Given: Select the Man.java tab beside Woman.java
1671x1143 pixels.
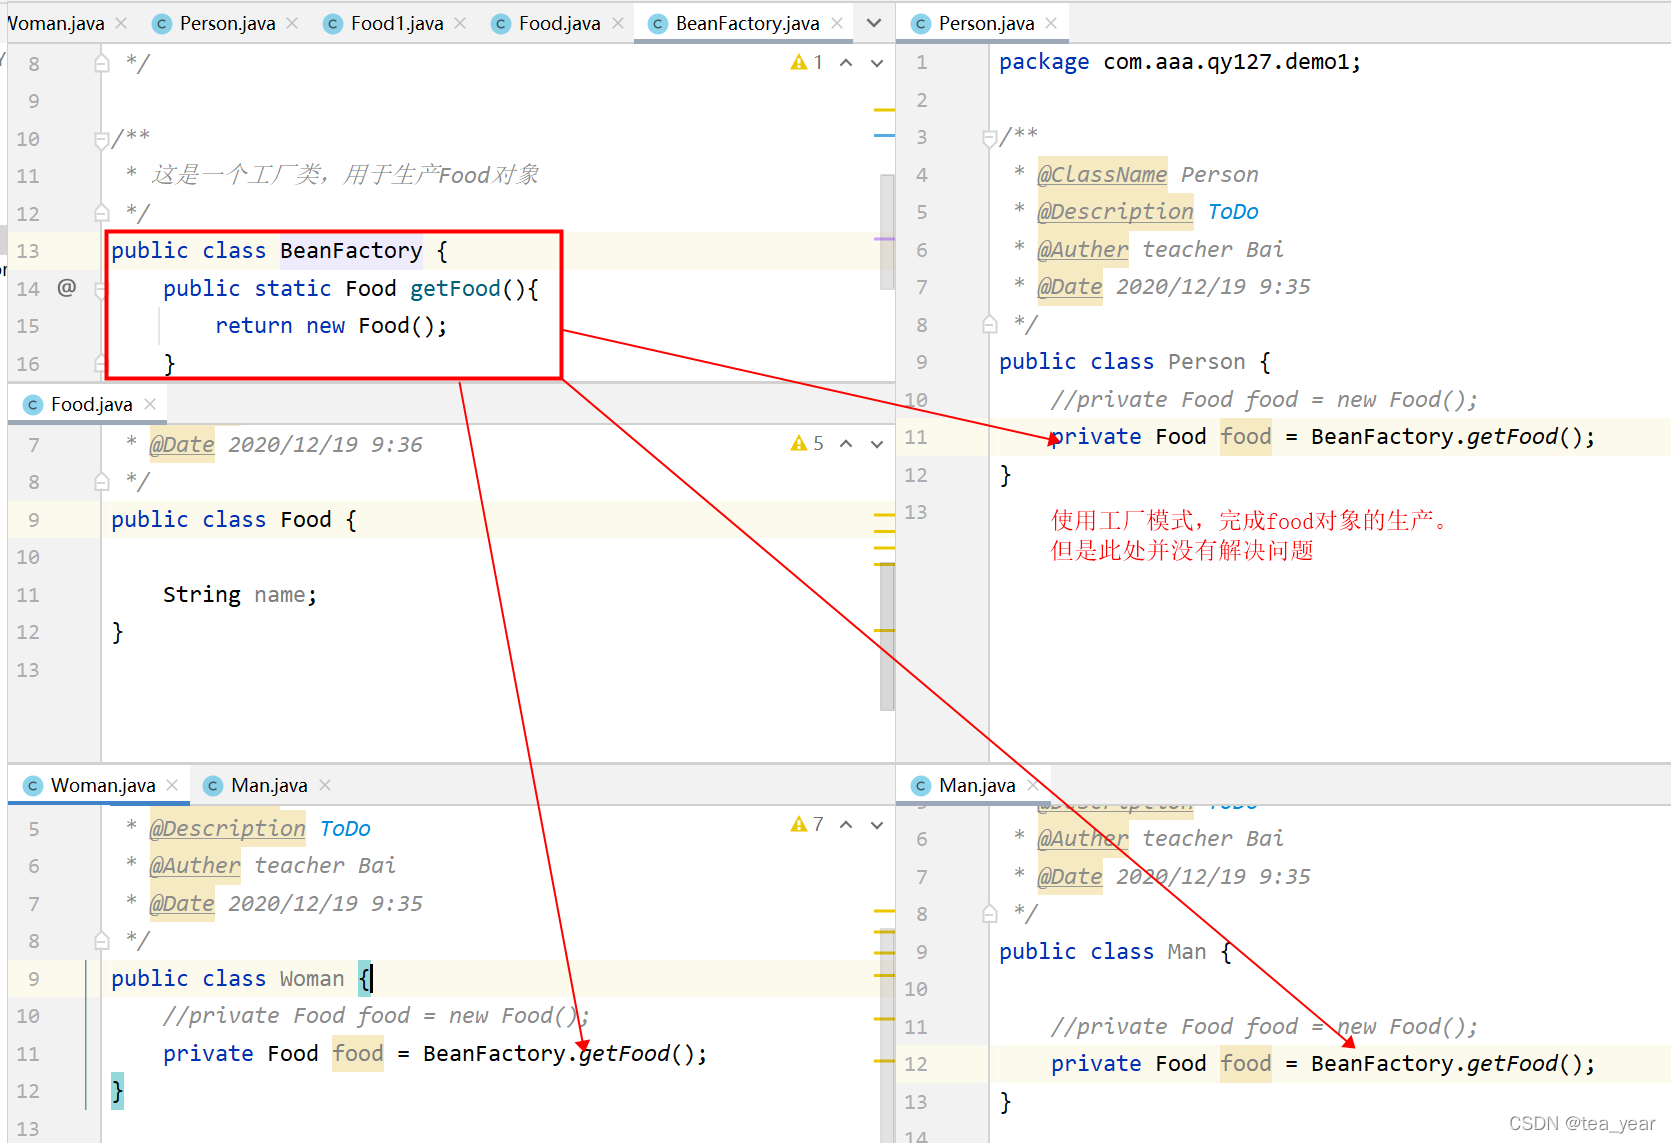Looking at the screenshot, I should coord(269,785).
